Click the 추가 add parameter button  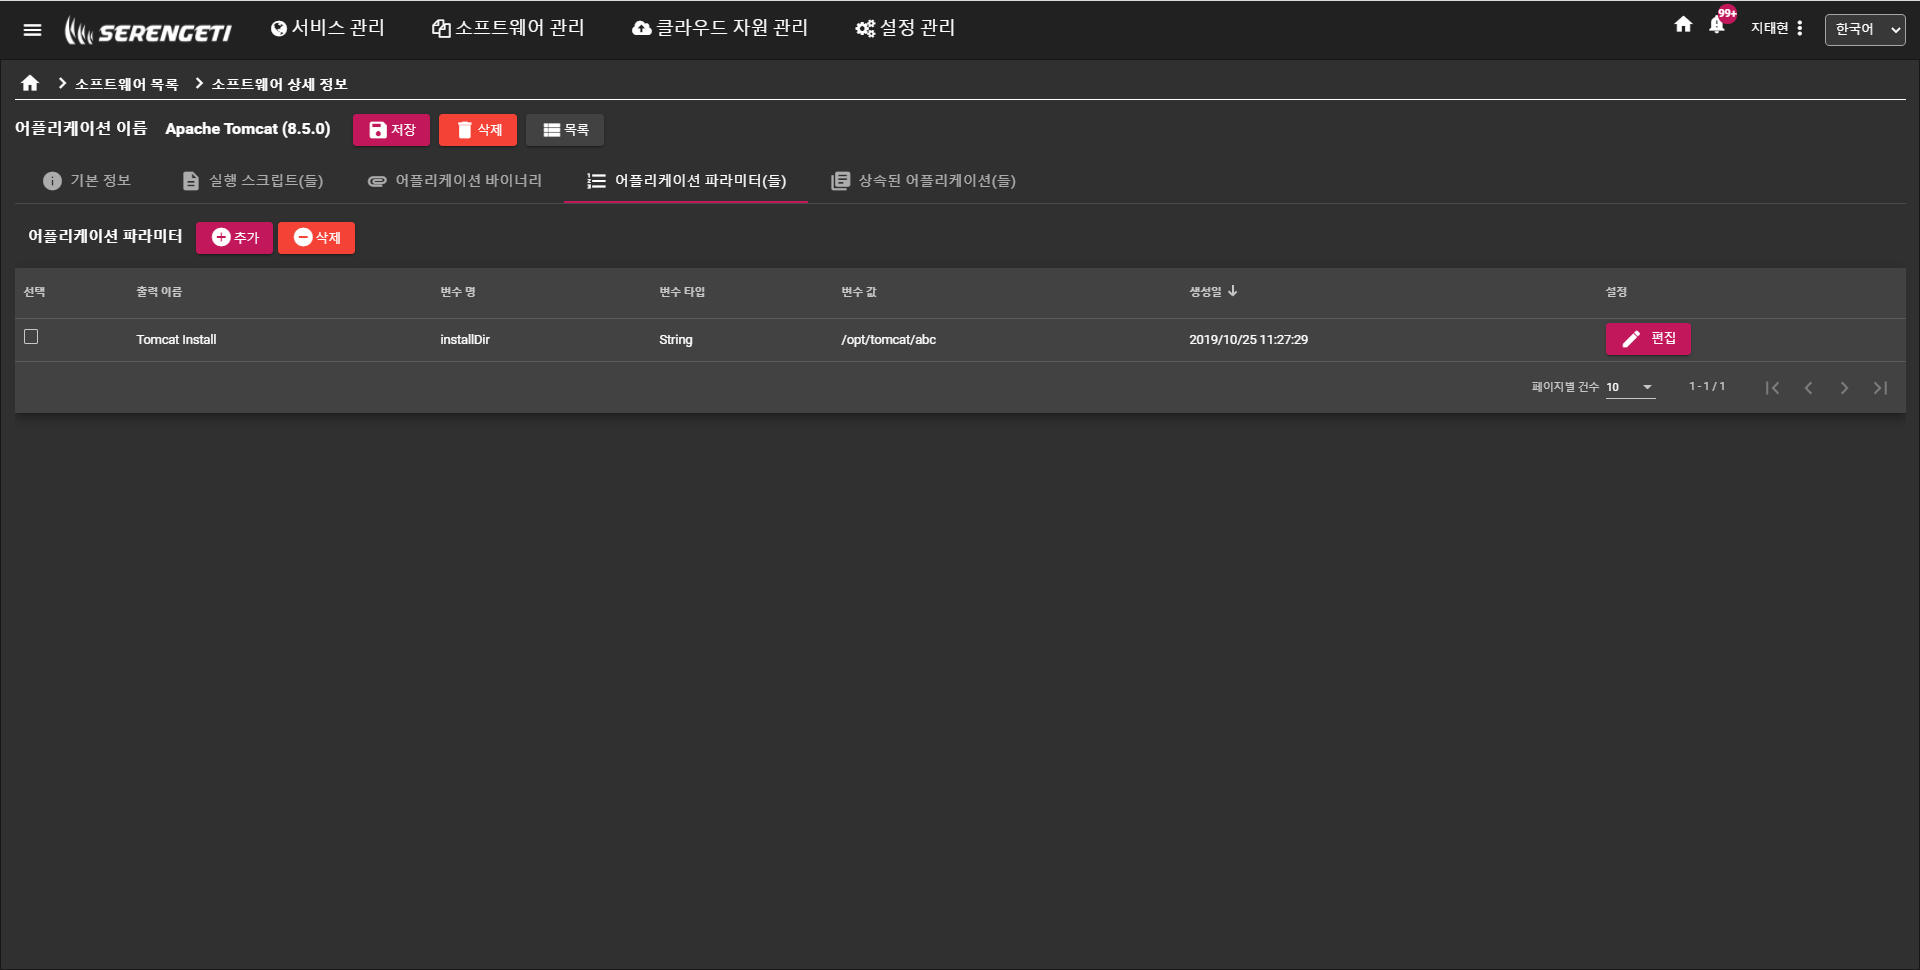[234, 238]
